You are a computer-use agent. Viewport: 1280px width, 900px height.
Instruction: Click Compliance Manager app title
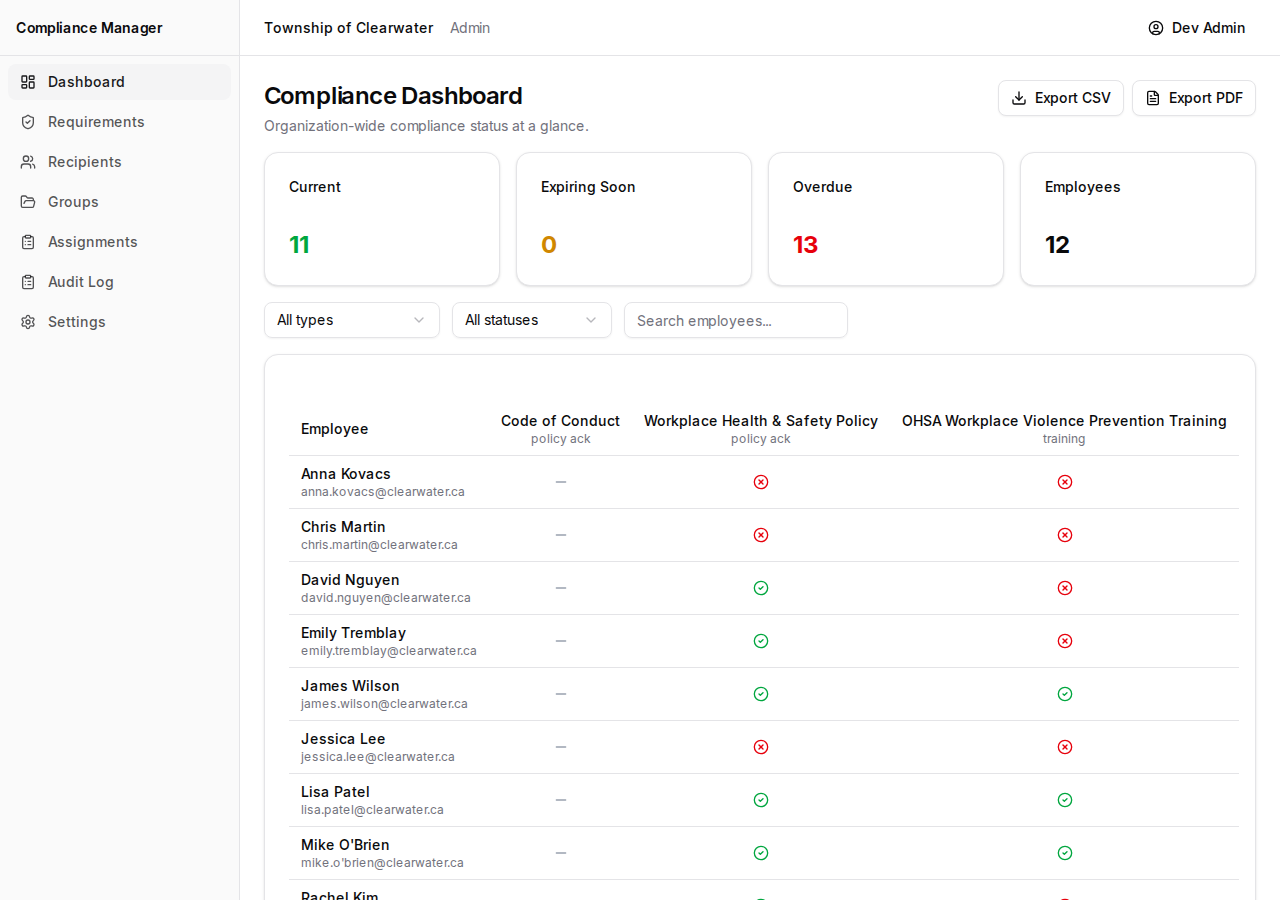[89, 28]
